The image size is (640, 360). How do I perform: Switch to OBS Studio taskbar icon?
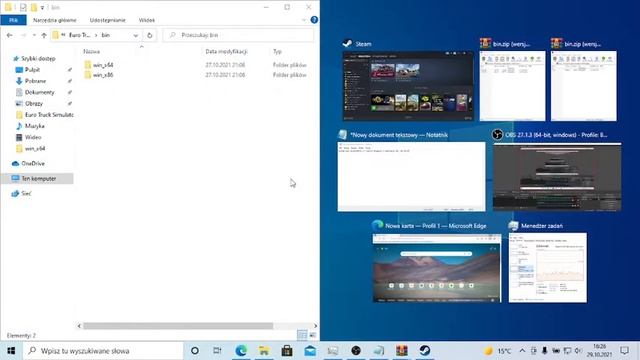coord(356,351)
